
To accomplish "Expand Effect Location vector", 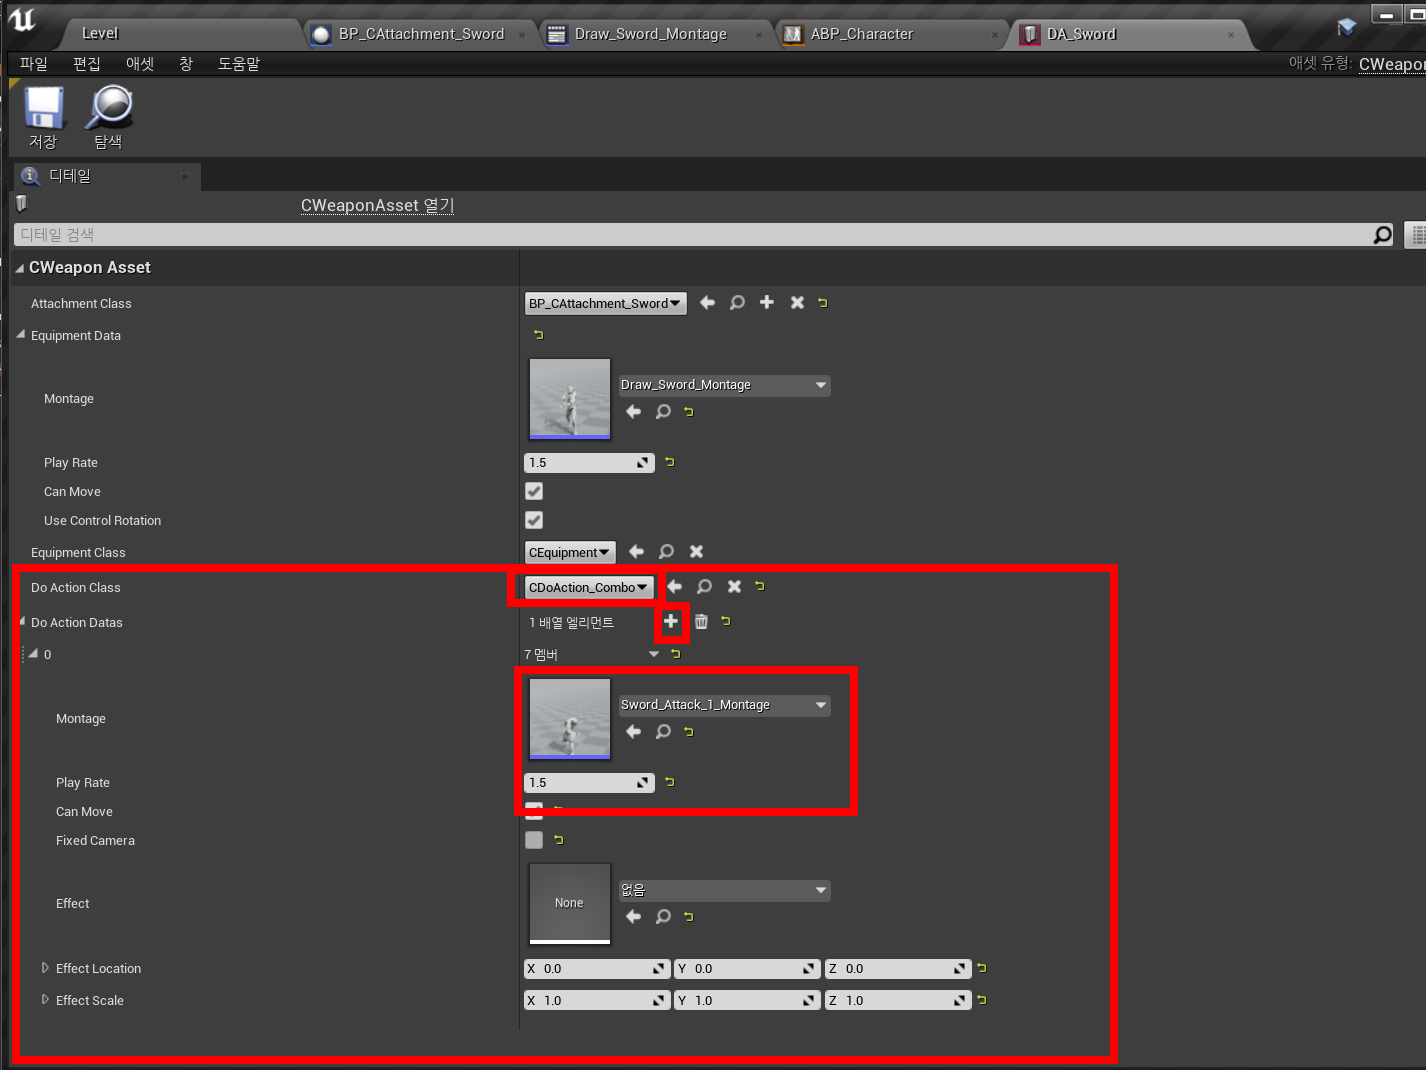I will (x=45, y=968).
